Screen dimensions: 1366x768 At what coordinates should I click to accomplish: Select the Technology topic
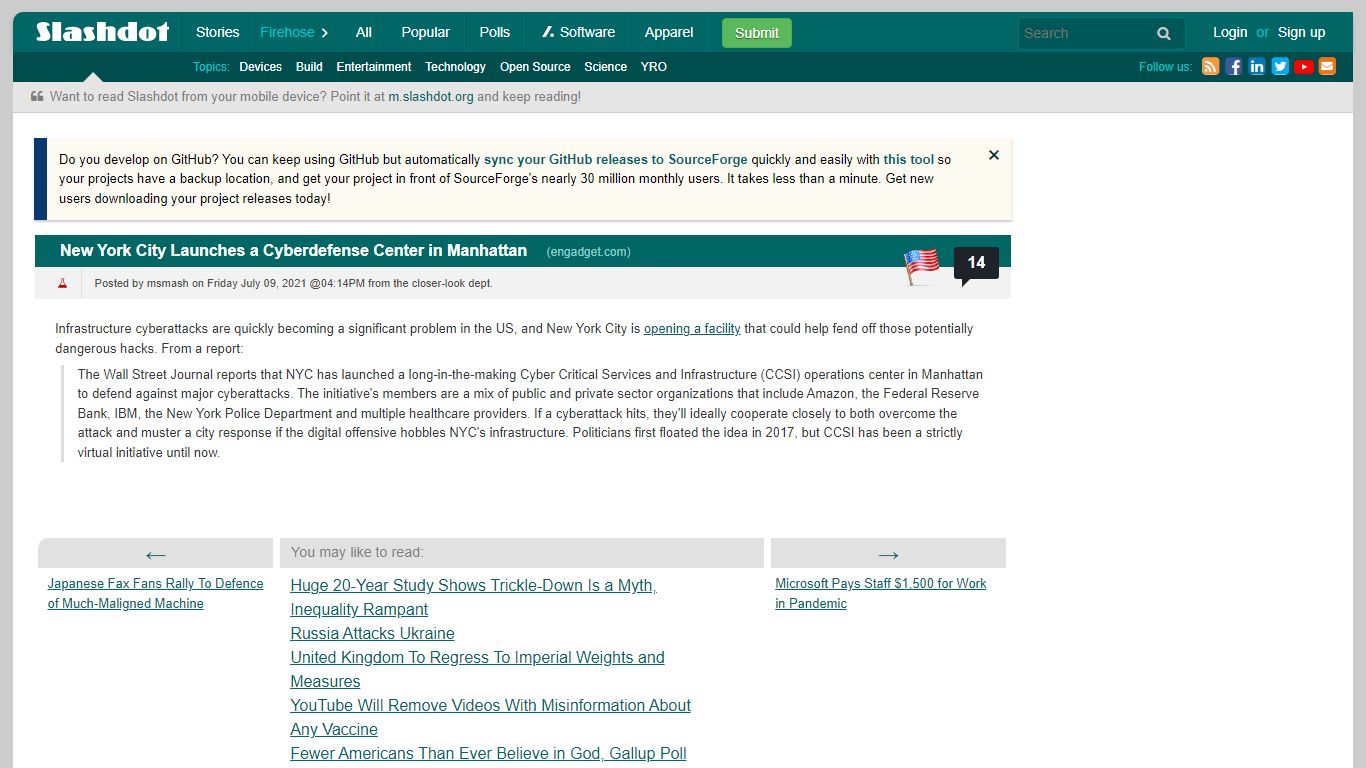455,67
